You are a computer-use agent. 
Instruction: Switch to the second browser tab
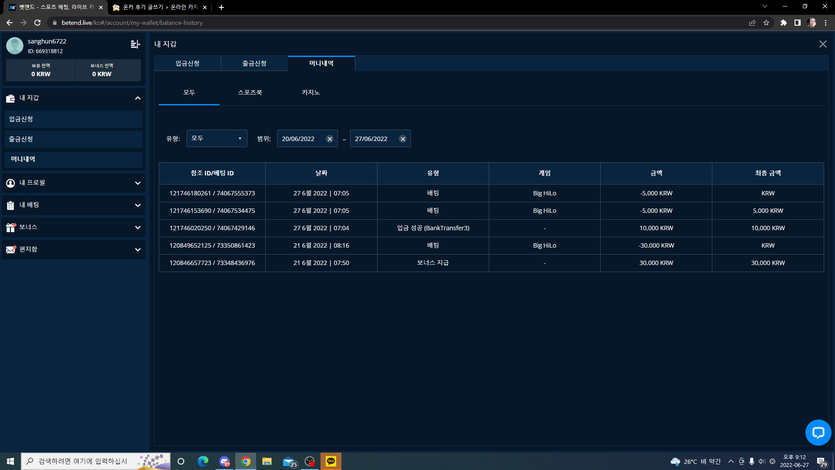[x=160, y=7]
